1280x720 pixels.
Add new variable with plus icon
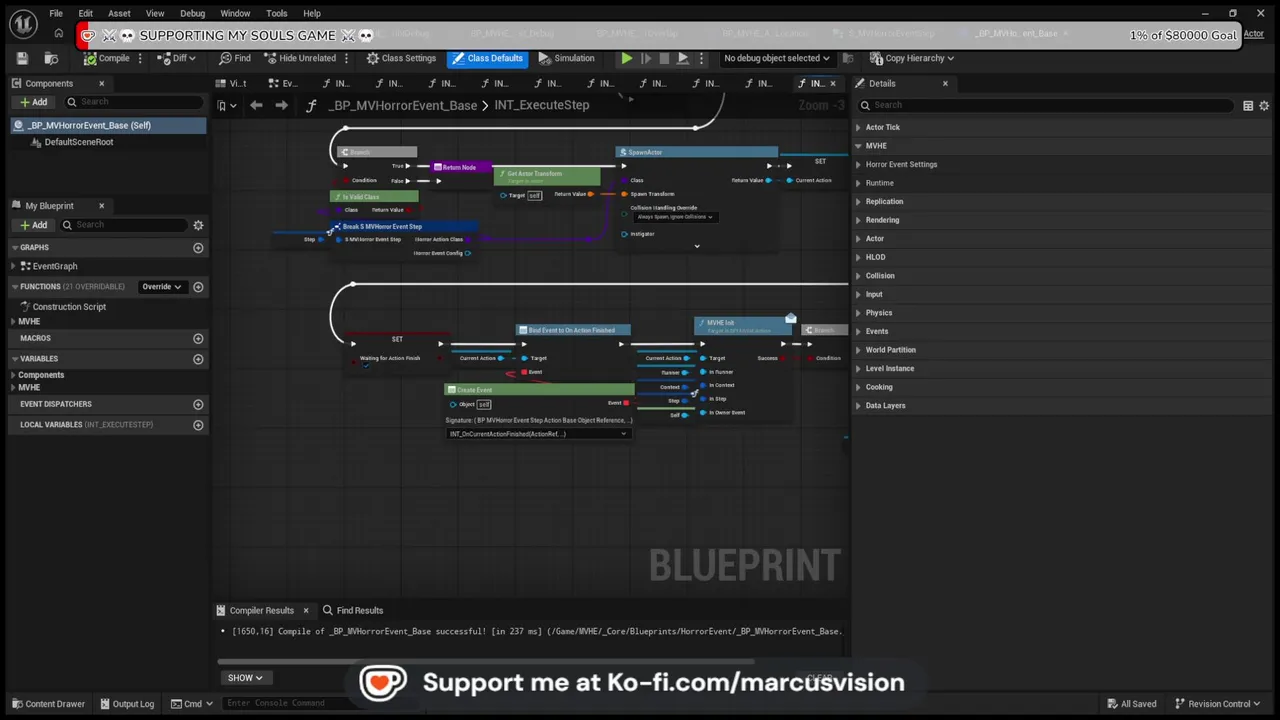[198, 359]
